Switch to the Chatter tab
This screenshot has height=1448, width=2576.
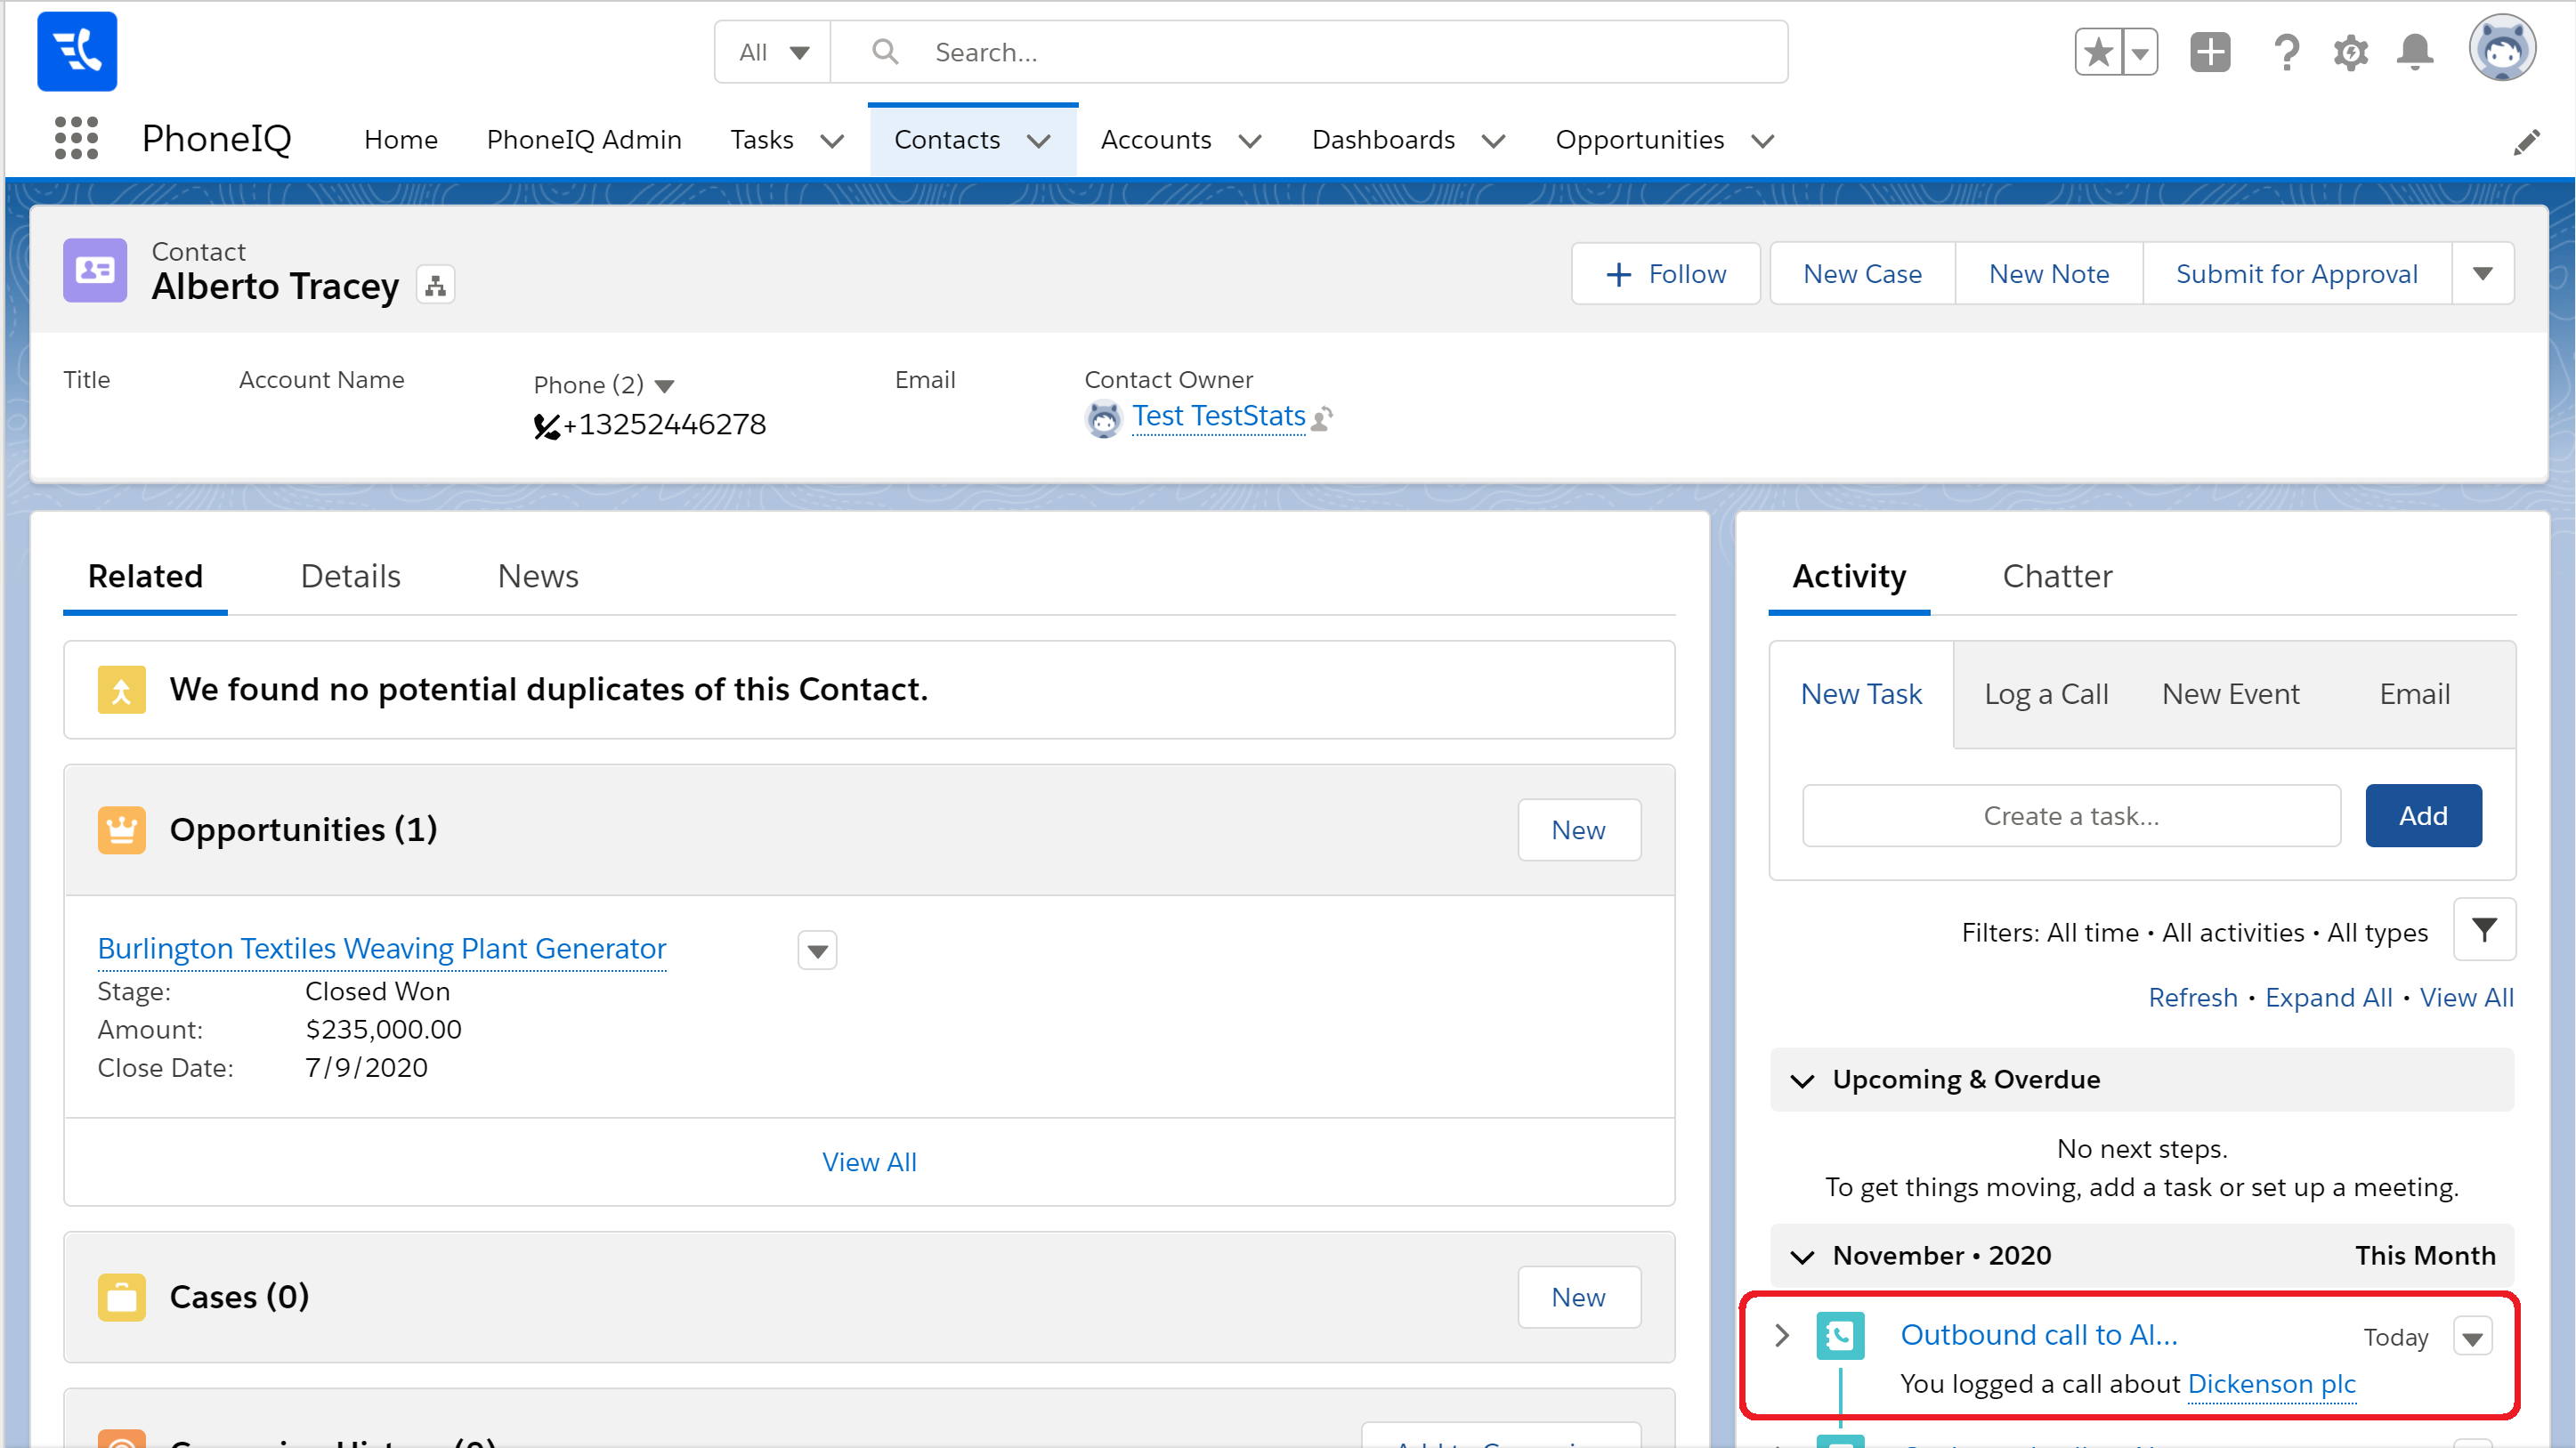coord(2057,576)
